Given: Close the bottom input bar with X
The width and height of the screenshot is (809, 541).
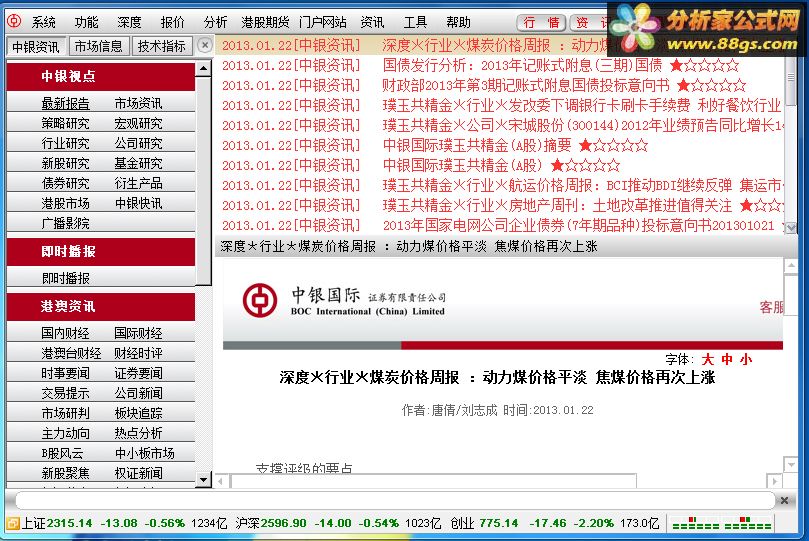Looking at the screenshot, I should pyautogui.click(x=784, y=500).
